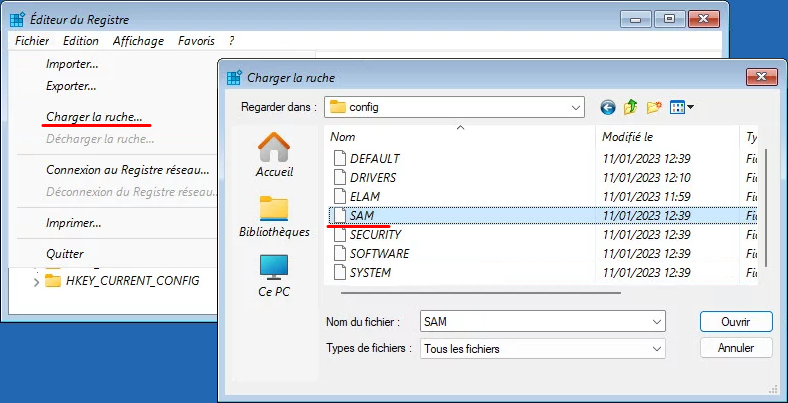This screenshot has height=403, width=788.
Task: Expand the HKEY_CURRENT_CONFIG tree node
Action: pyautogui.click(x=37, y=281)
